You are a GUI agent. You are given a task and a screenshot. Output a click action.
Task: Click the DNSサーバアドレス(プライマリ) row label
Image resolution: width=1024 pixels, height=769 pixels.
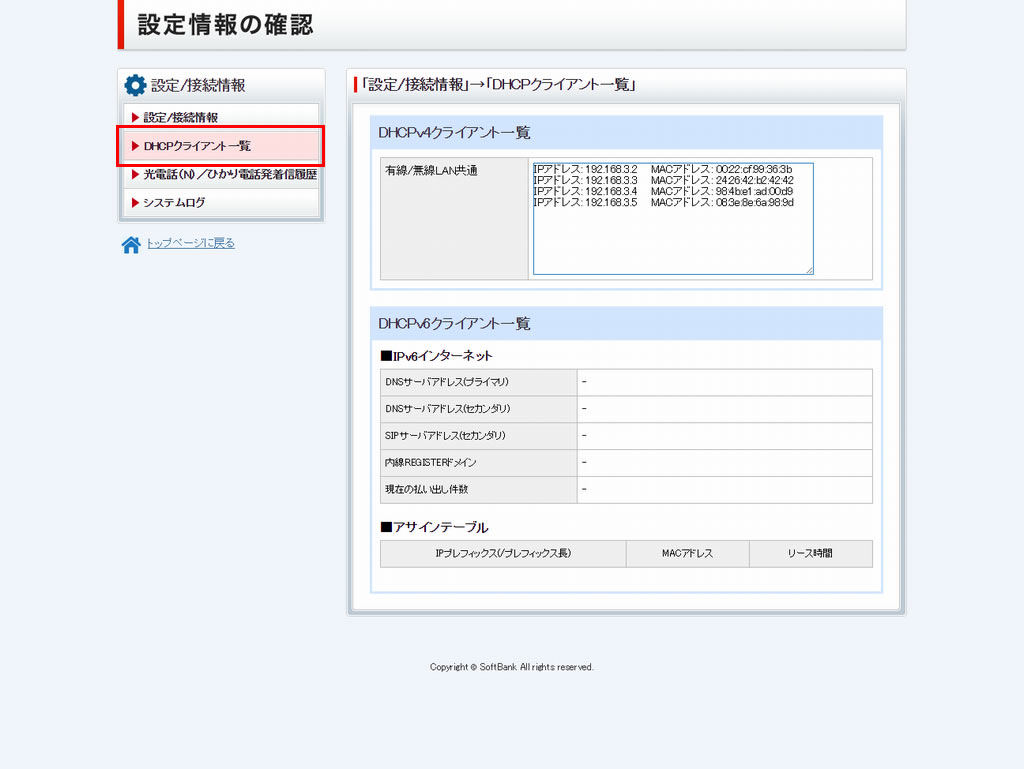click(479, 382)
